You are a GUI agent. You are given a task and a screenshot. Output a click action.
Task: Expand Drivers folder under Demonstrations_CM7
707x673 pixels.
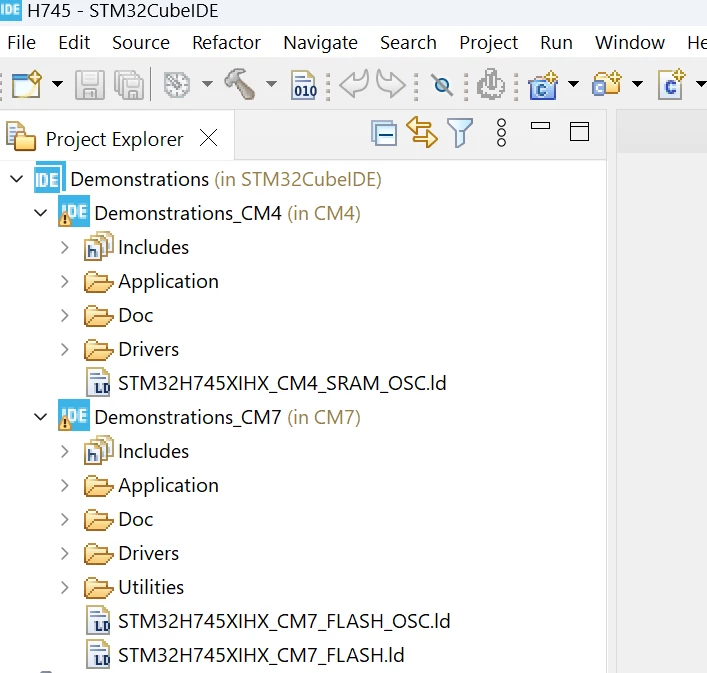[x=64, y=554]
